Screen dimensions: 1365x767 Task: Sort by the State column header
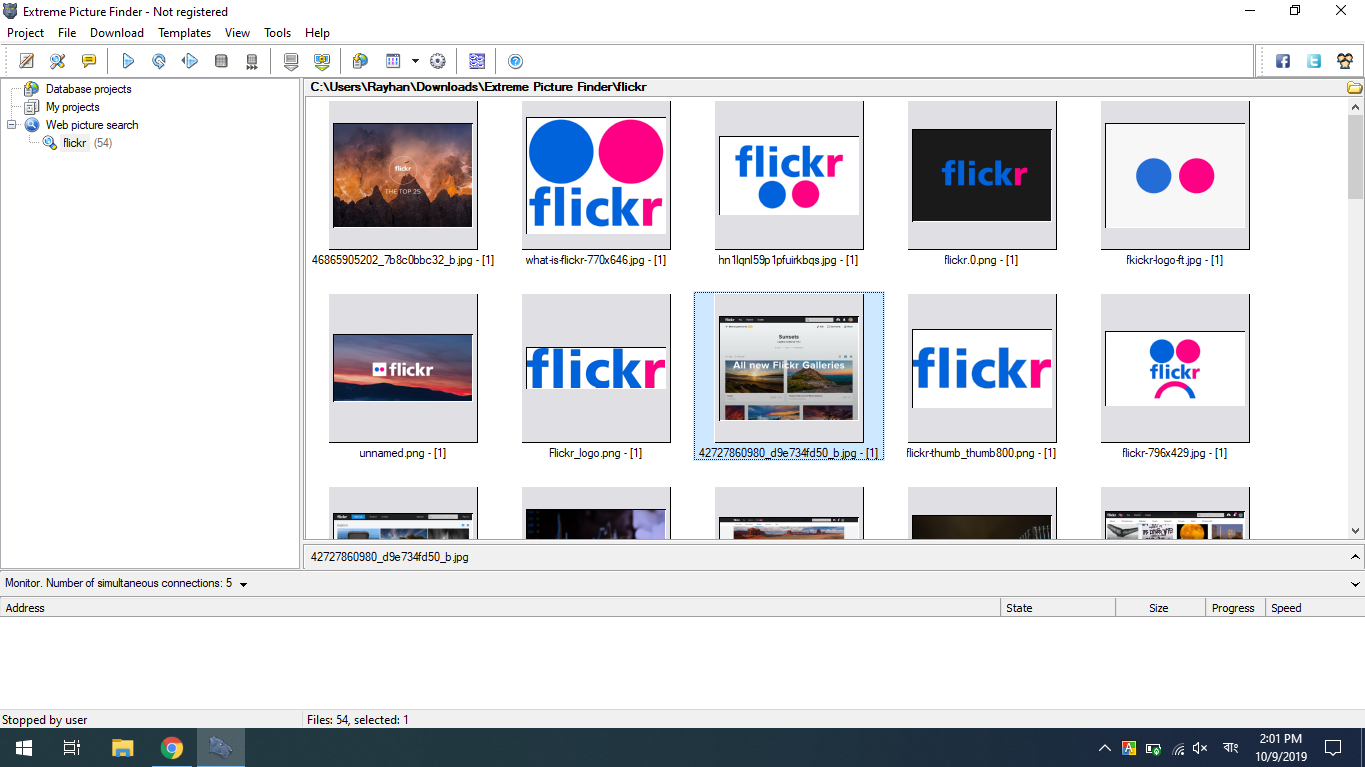tap(1058, 608)
